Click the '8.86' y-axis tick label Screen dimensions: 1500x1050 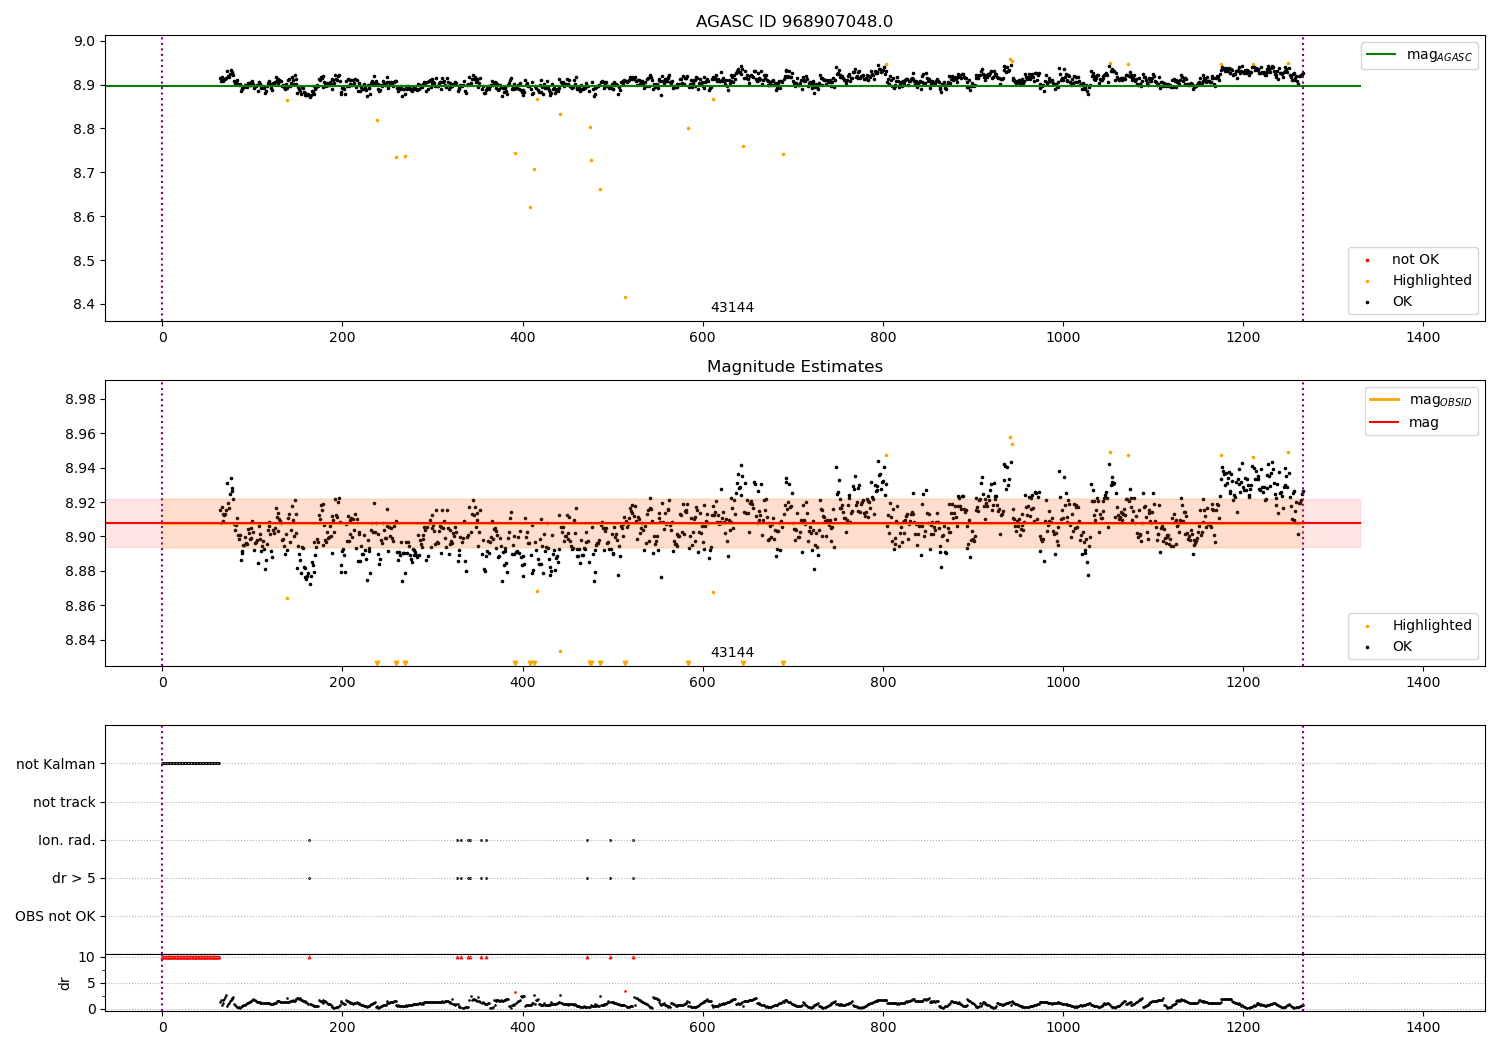coord(82,606)
